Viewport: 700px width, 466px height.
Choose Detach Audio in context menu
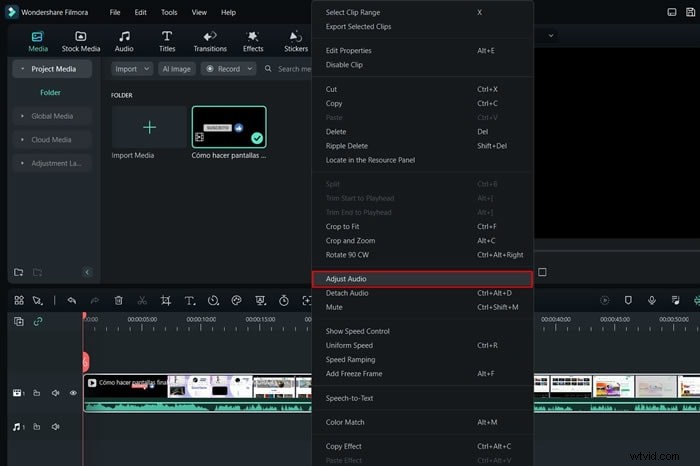click(422, 293)
